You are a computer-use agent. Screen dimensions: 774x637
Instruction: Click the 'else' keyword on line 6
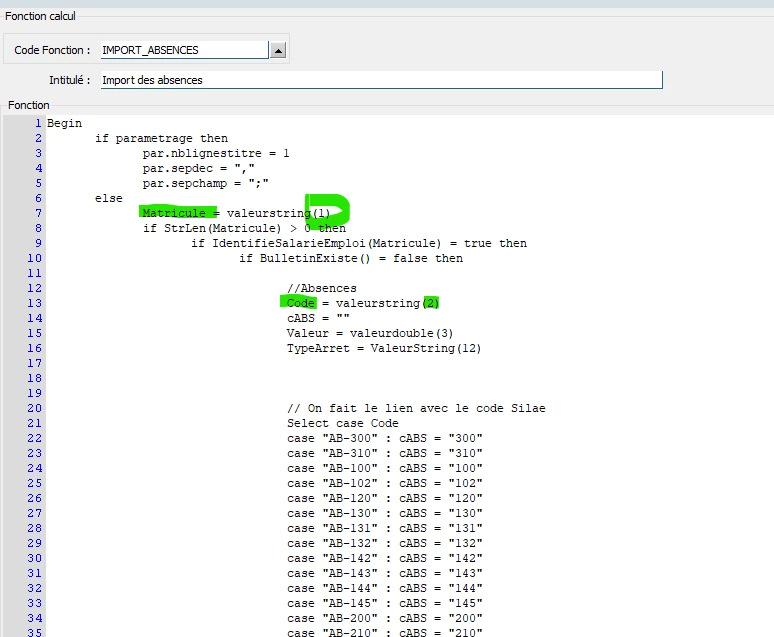109,198
